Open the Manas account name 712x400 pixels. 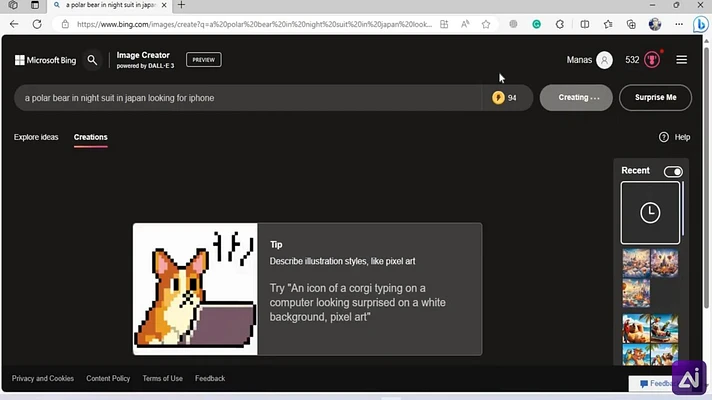pos(579,60)
